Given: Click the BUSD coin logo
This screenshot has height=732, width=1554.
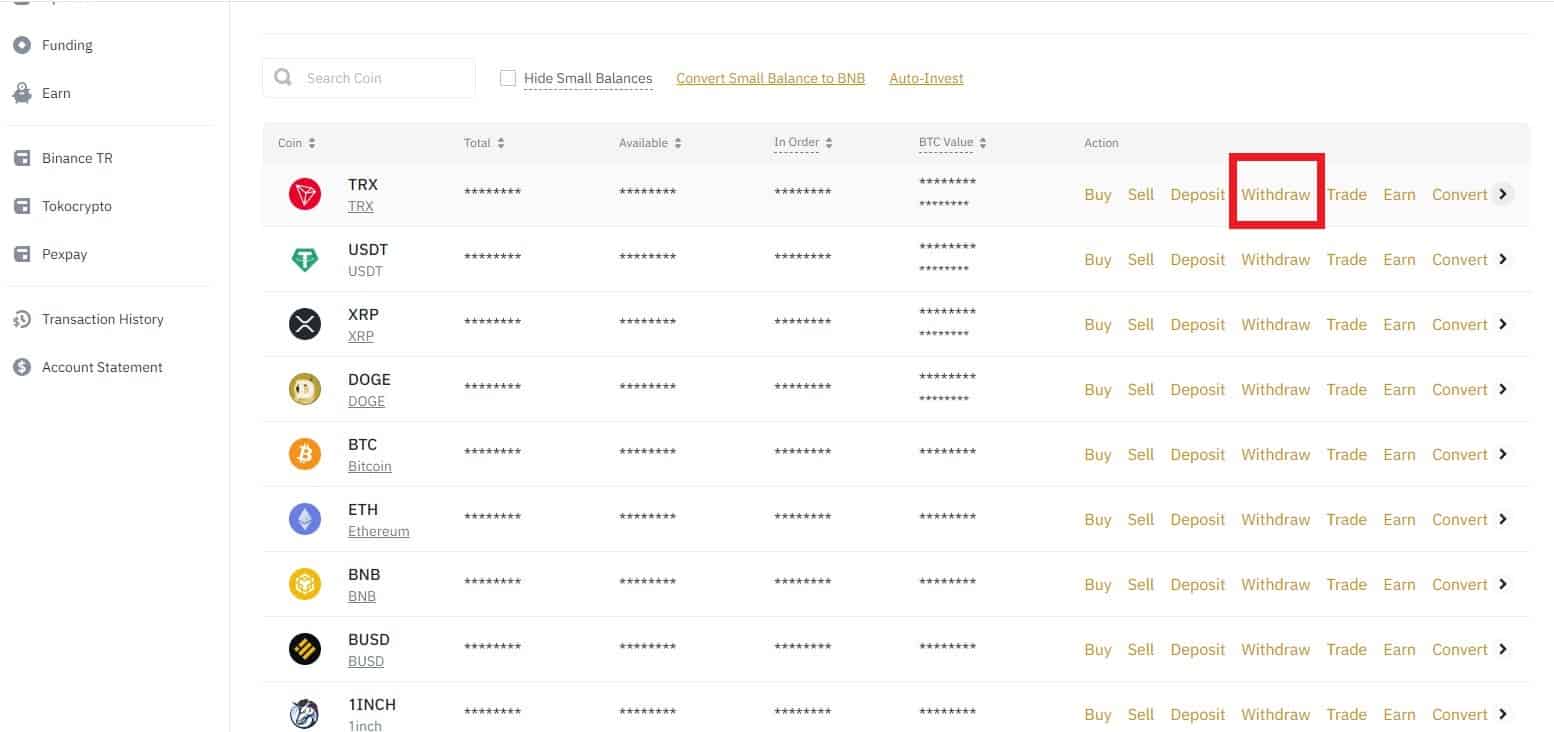Looking at the screenshot, I should point(305,649).
